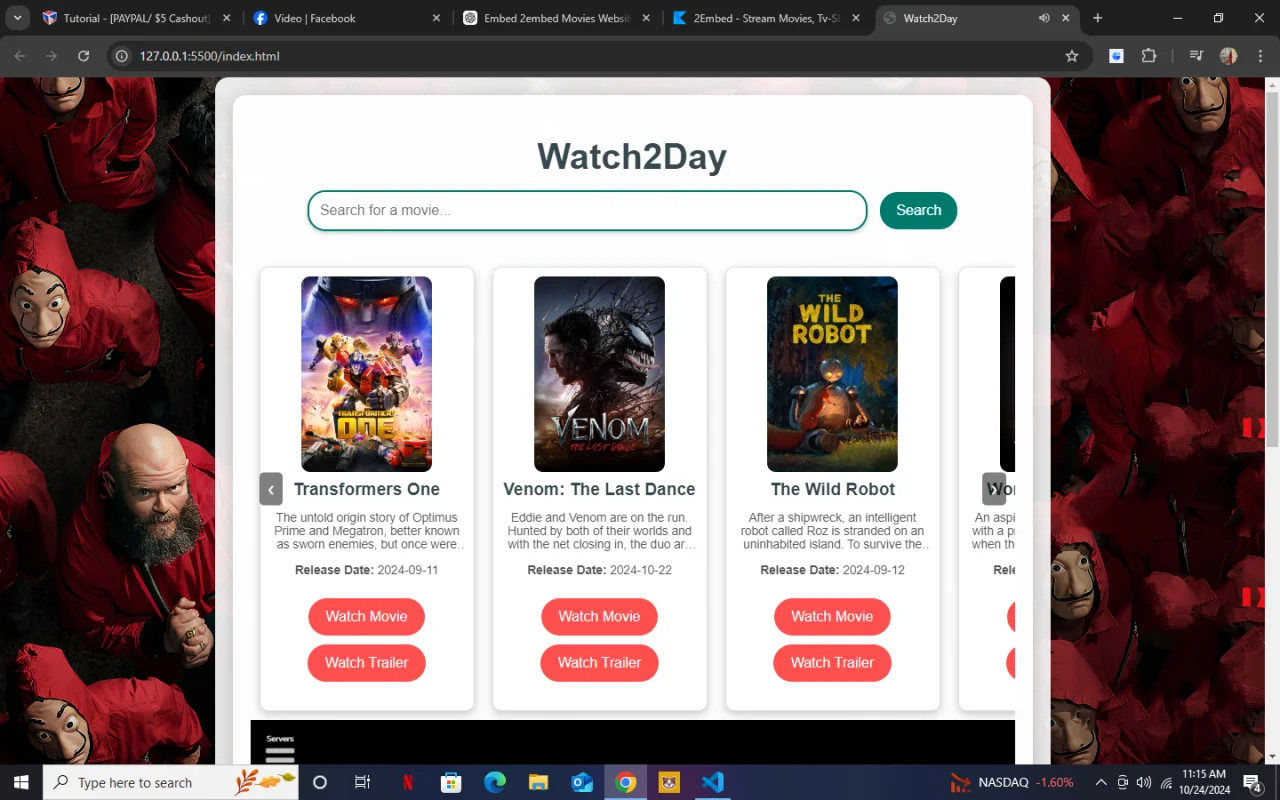This screenshot has height=800, width=1280.
Task: Open Windows Start menu
Action: point(21,782)
